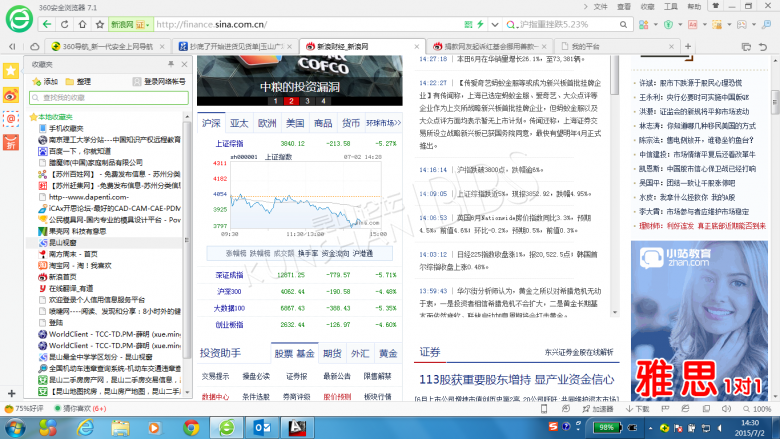Open the Windows Start menu
The height and width of the screenshot is (439, 780).
(14, 428)
